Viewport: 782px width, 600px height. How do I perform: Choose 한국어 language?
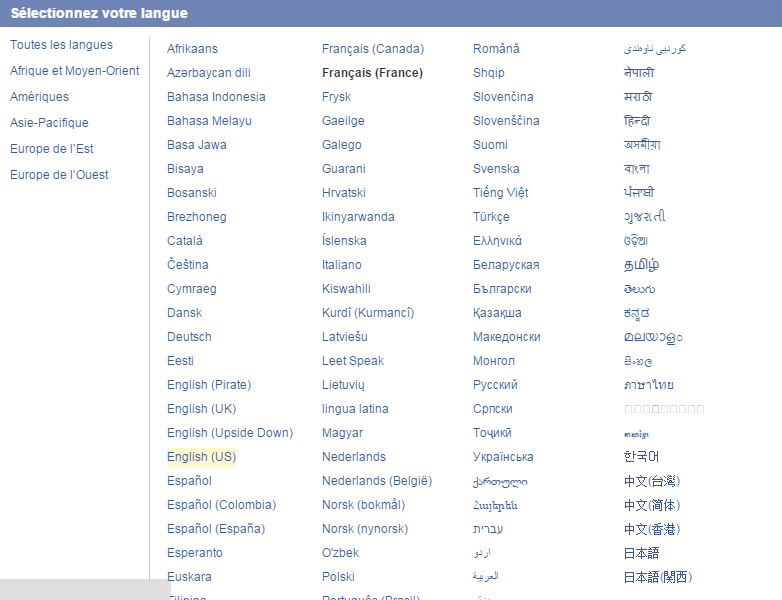[x=641, y=457]
